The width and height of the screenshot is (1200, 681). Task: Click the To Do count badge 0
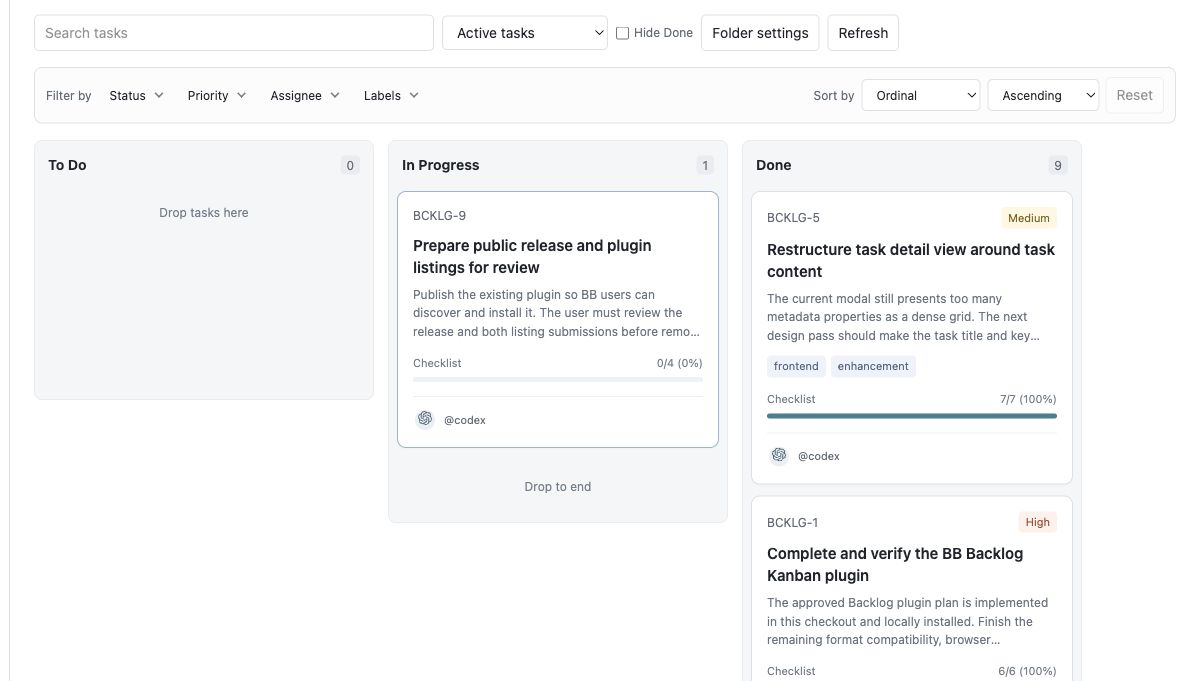pyautogui.click(x=350, y=166)
